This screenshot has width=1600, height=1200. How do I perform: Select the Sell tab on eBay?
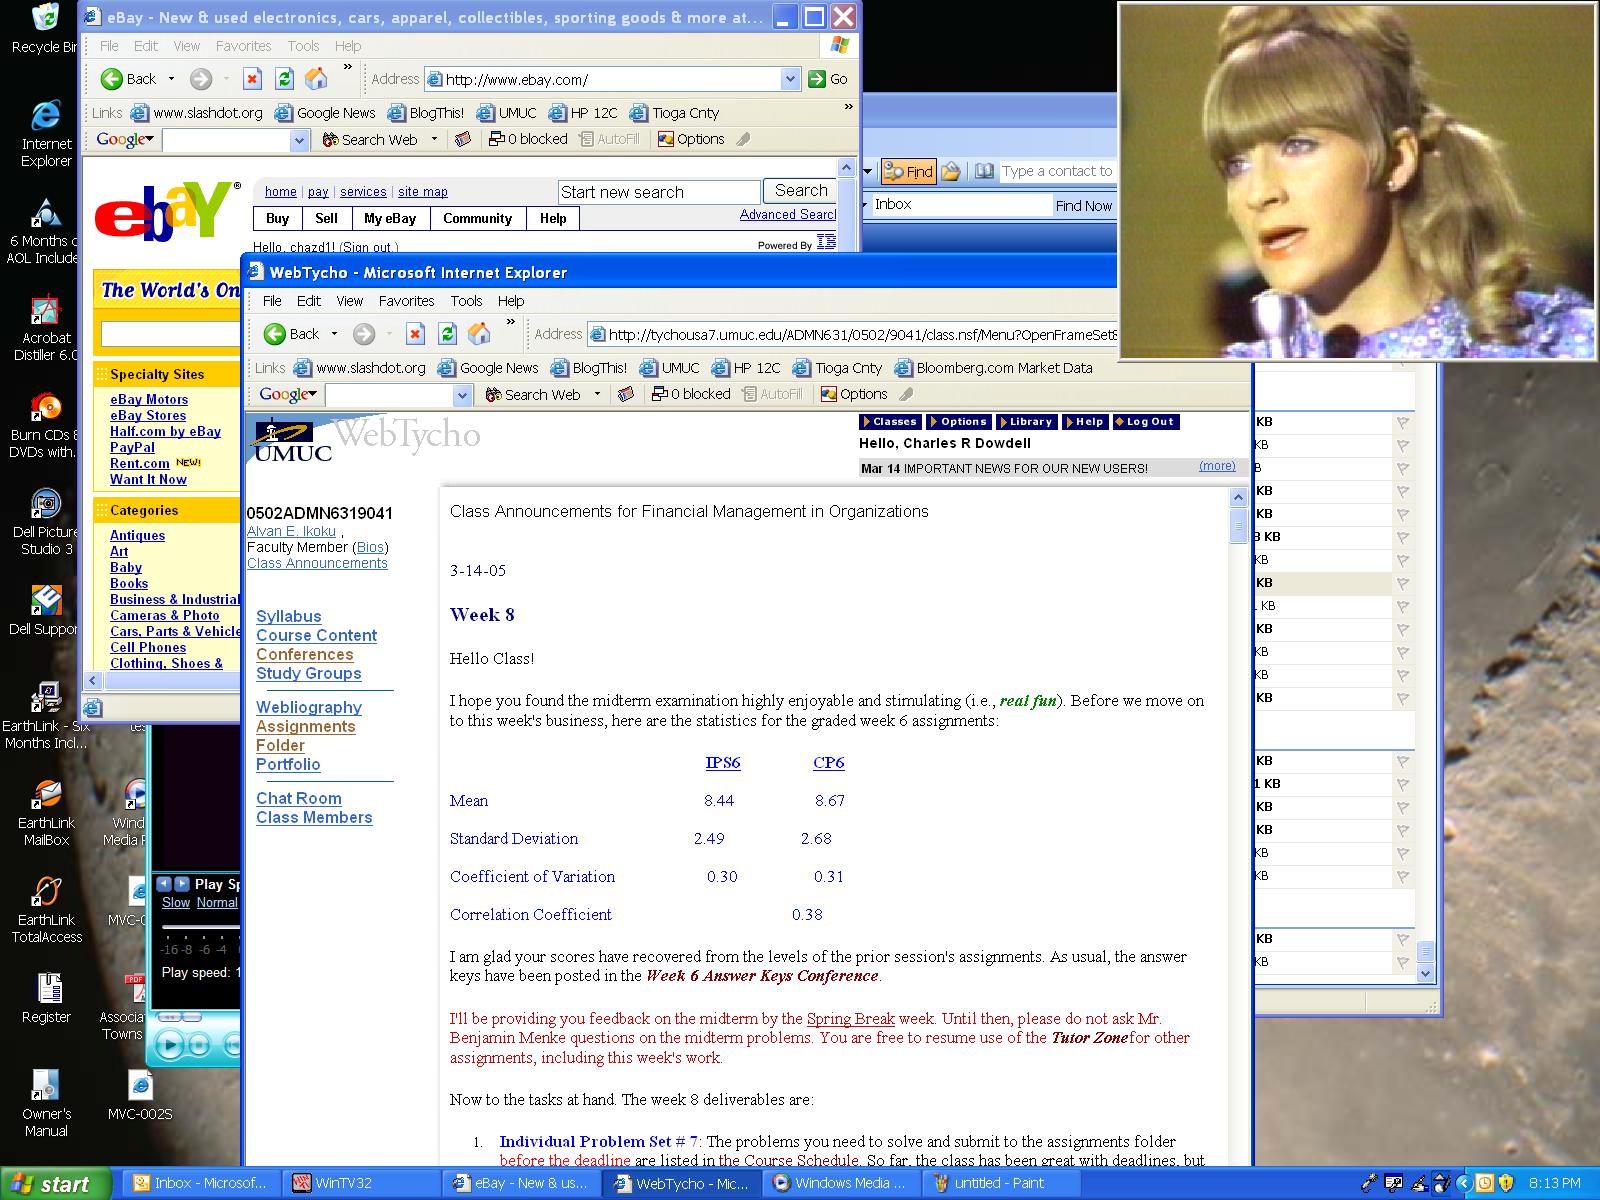coord(327,219)
